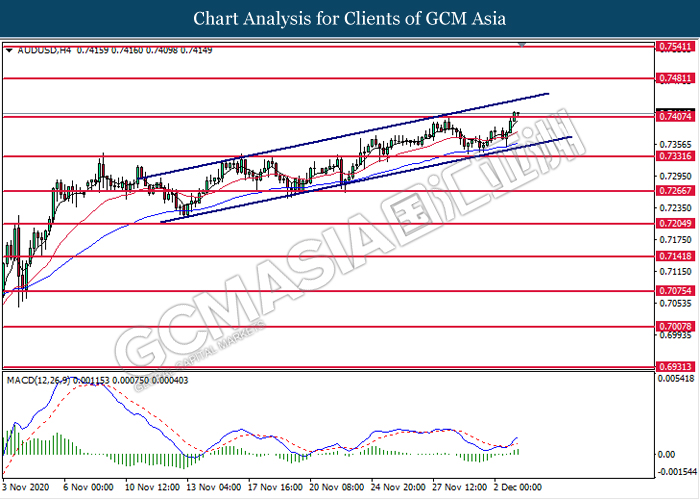
Task: Click the 6 Nov 00:00 time label
Action: pyautogui.click(x=88, y=487)
